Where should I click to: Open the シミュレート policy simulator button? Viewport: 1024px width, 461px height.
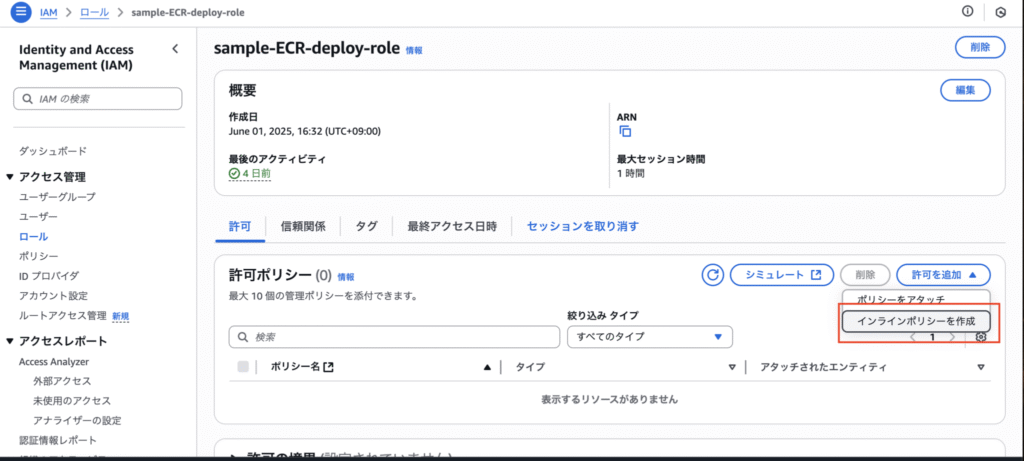point(782,275)
